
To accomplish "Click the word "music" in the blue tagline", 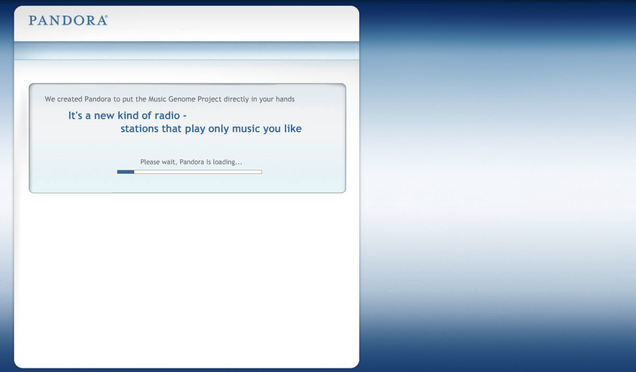I will tap(245, 129).
